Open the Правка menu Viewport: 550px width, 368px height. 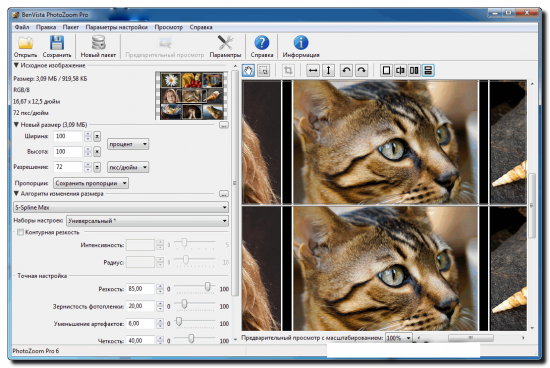(x=46, y=27)
